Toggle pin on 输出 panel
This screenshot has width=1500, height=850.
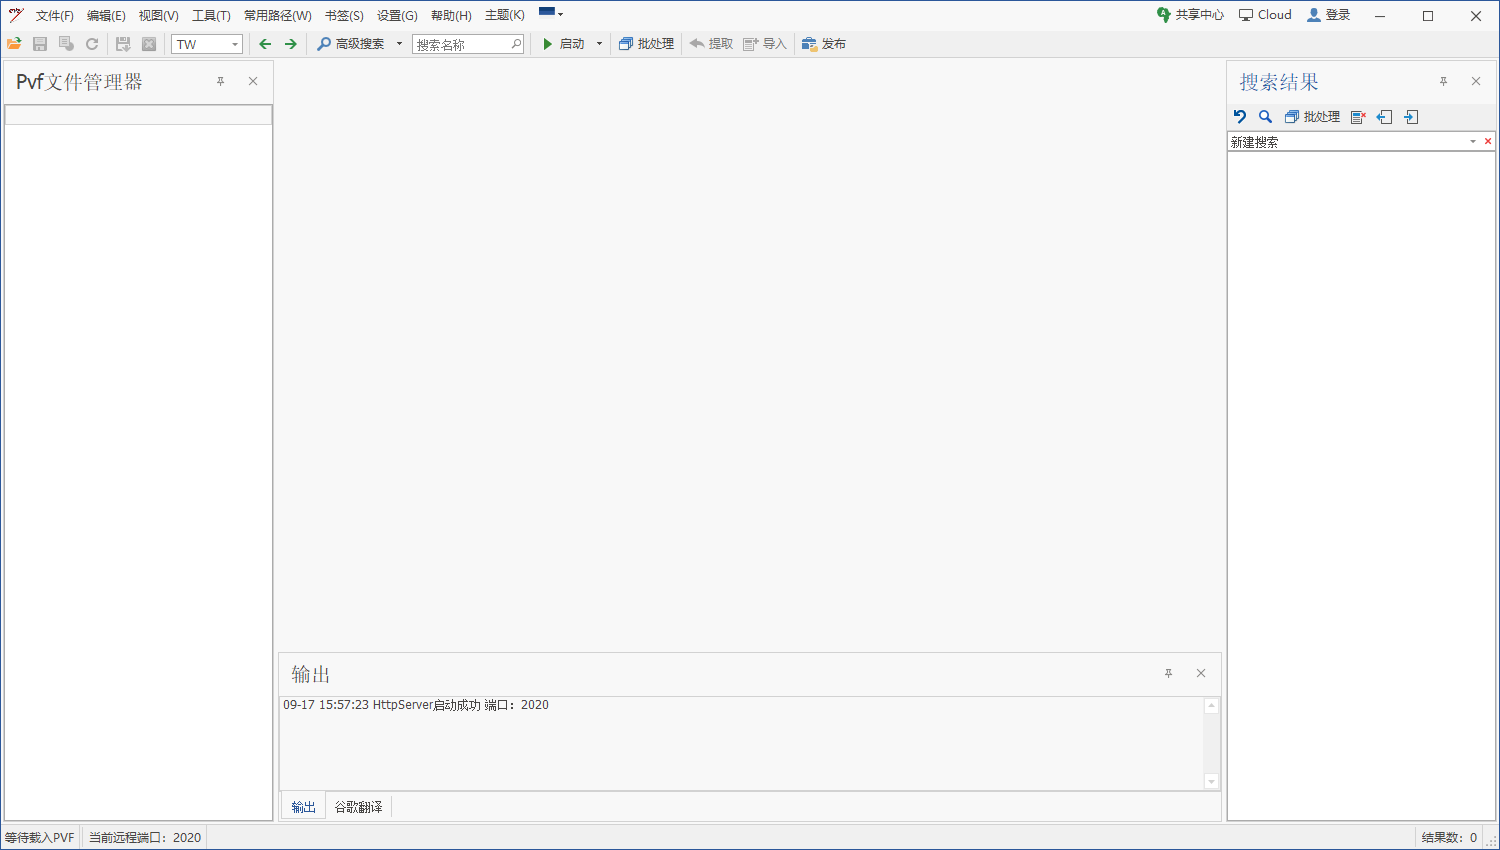1168,674
